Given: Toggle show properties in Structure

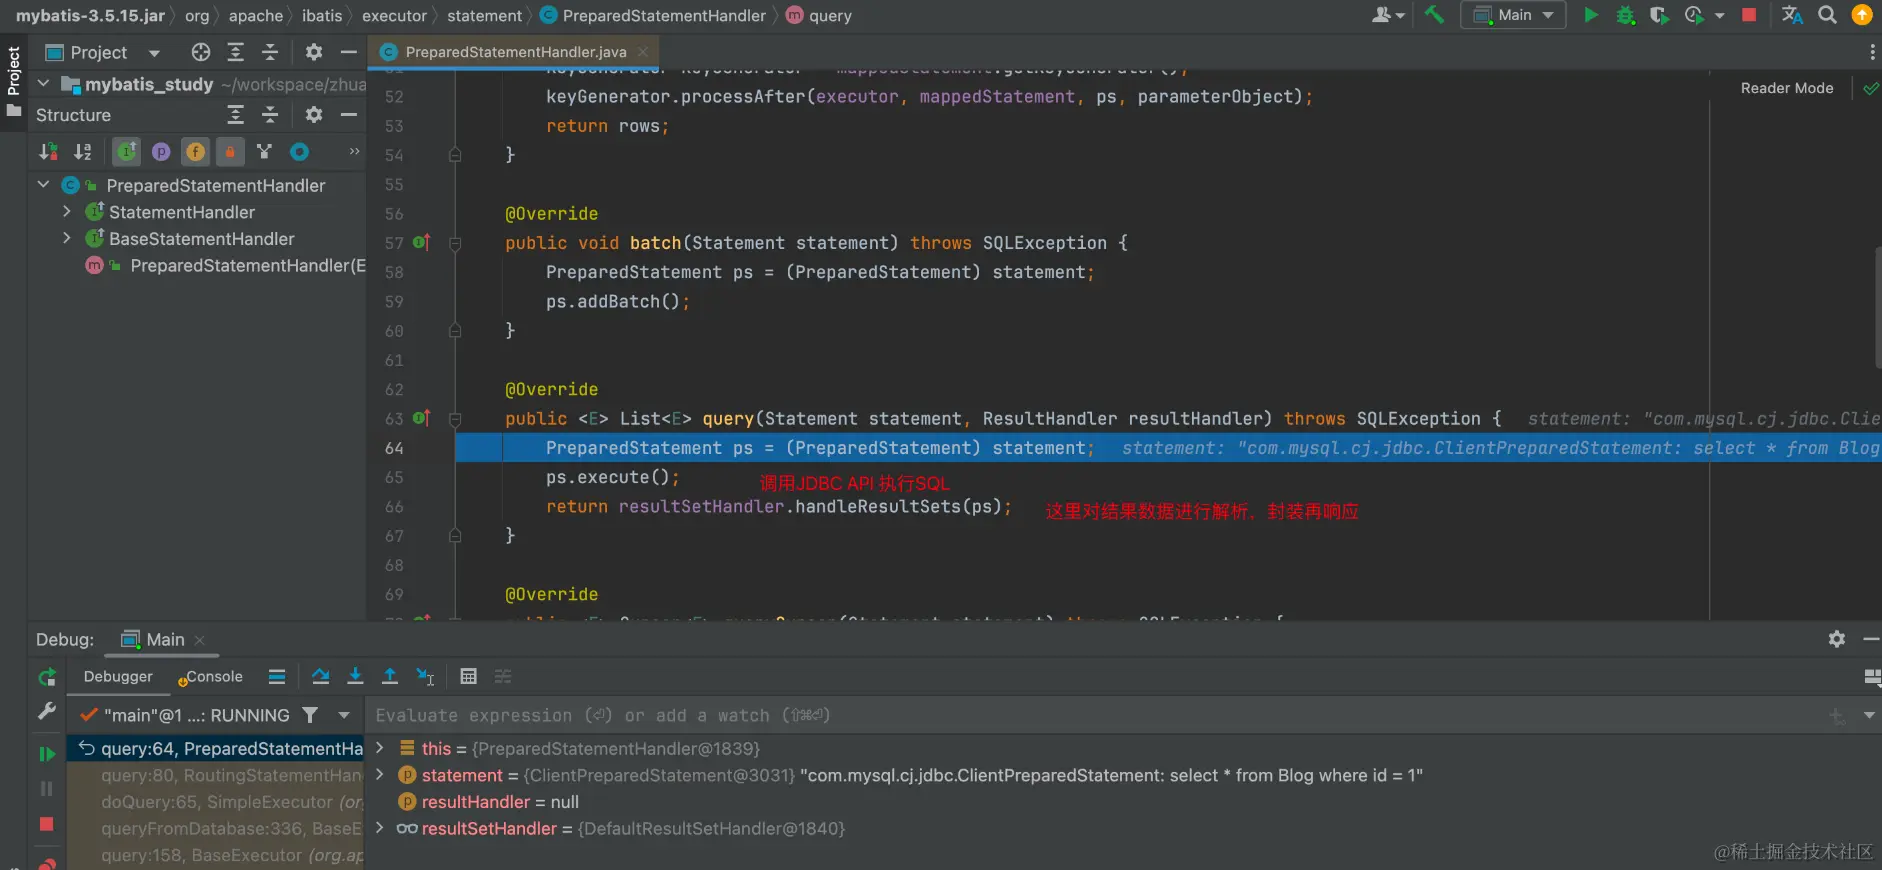Looking at the screenshot, I should coord(161,152).
